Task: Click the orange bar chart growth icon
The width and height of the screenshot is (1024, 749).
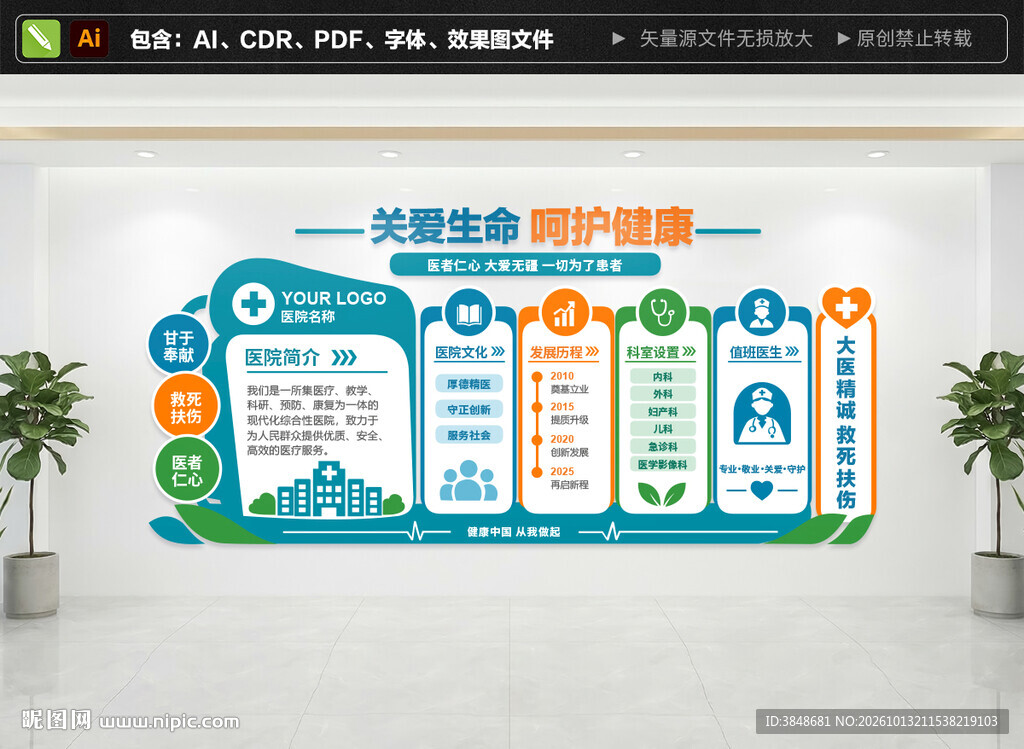Action: tap(565, 314)
